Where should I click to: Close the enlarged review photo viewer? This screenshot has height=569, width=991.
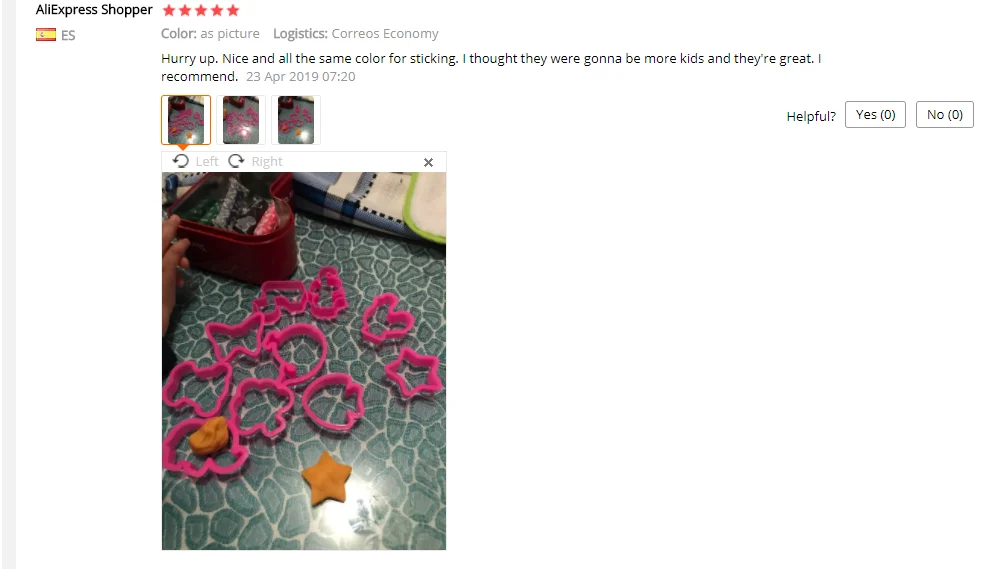pyautogui.click(x=429, y=162)
